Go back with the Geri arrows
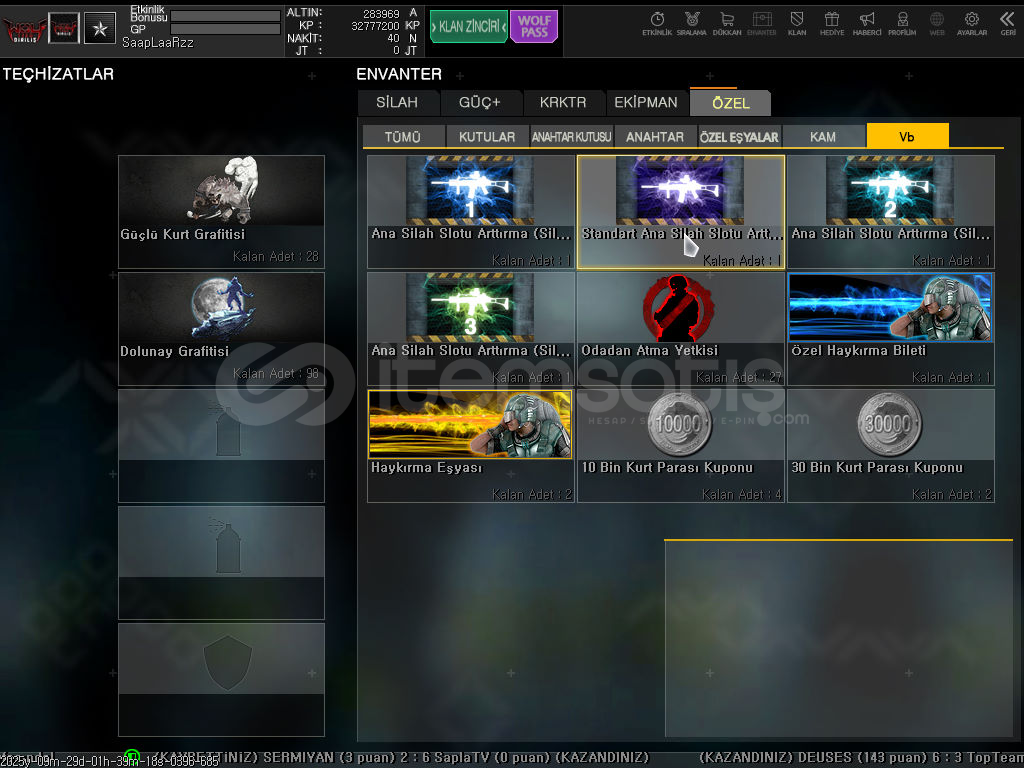This screenshot has width=1024, height=768. tap(1008, 24)
